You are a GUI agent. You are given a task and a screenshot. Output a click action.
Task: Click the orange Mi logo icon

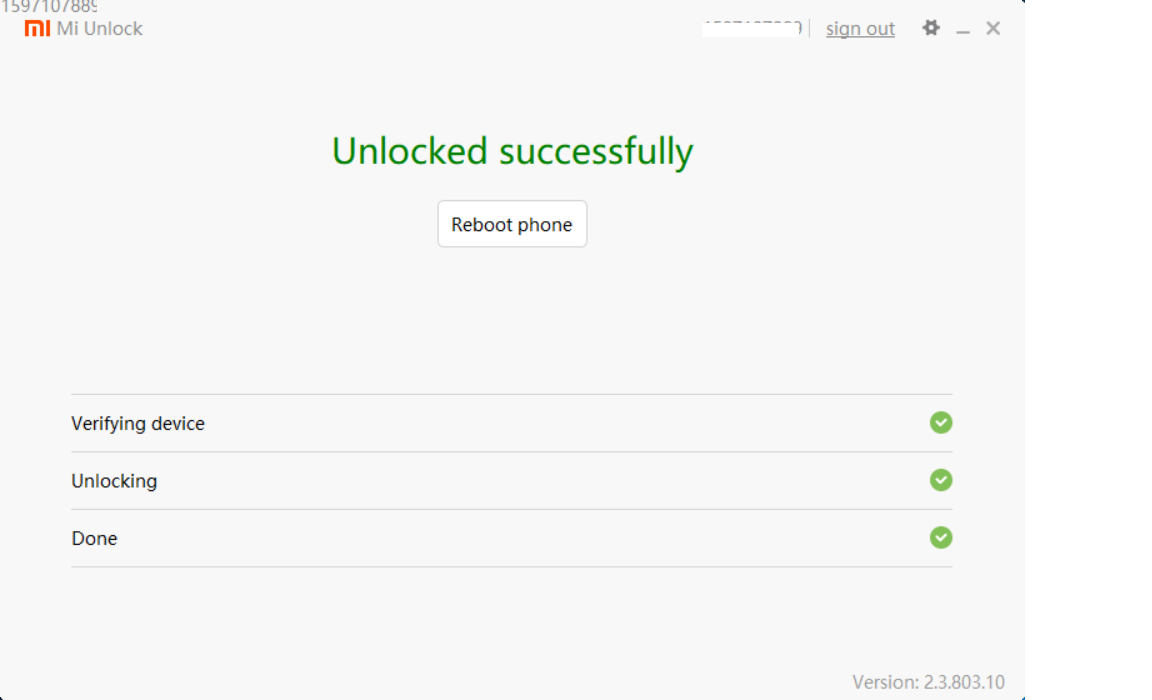tap(37, 28)
